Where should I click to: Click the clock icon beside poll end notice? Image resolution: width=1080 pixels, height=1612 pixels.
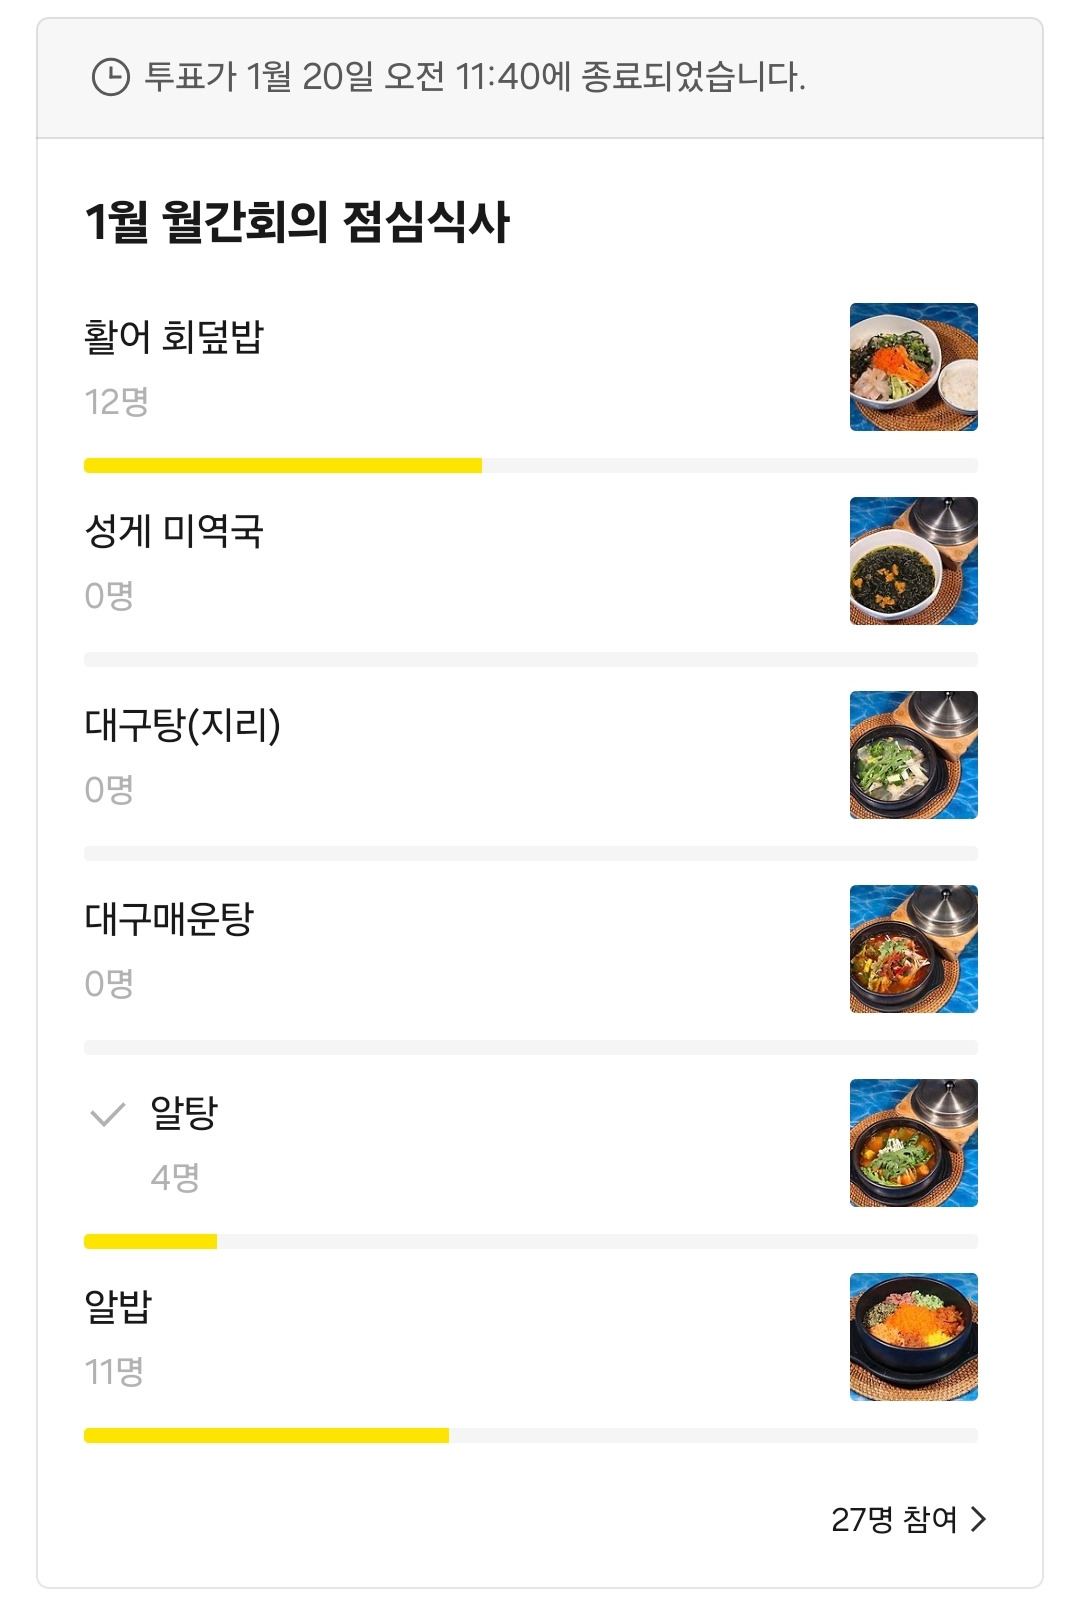(x=110, y=77)
